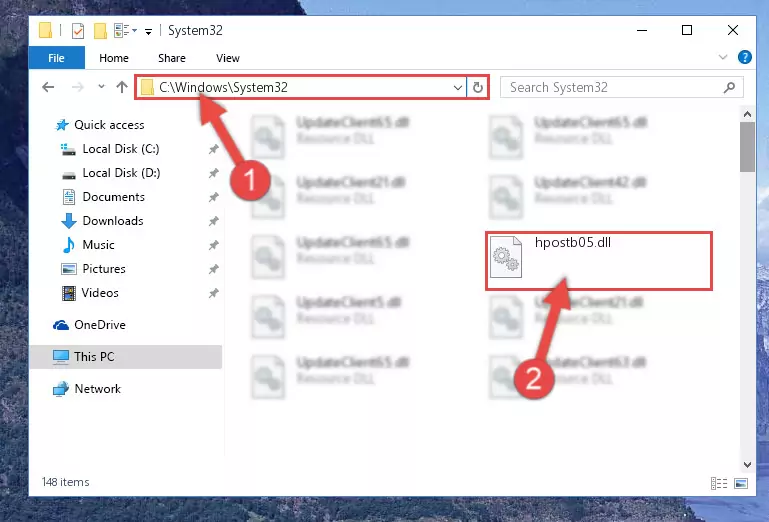Minimize the System32 window
769x522 pixels.
coord(642,30)
